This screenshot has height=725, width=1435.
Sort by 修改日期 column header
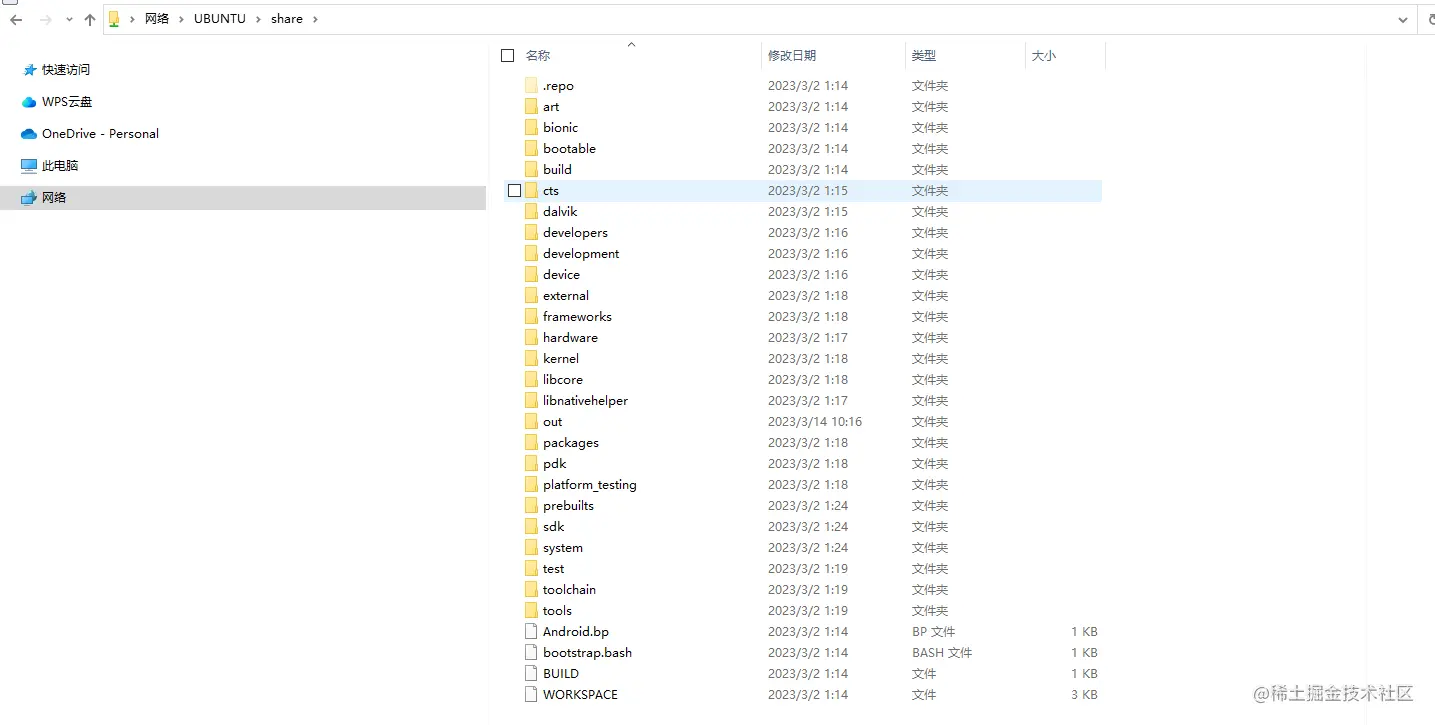(792, 56)
